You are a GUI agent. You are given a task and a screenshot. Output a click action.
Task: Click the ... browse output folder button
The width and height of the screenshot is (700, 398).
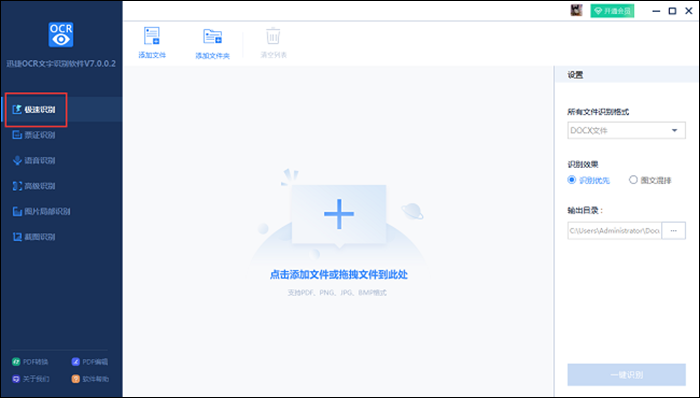click(x=674, y=231)
